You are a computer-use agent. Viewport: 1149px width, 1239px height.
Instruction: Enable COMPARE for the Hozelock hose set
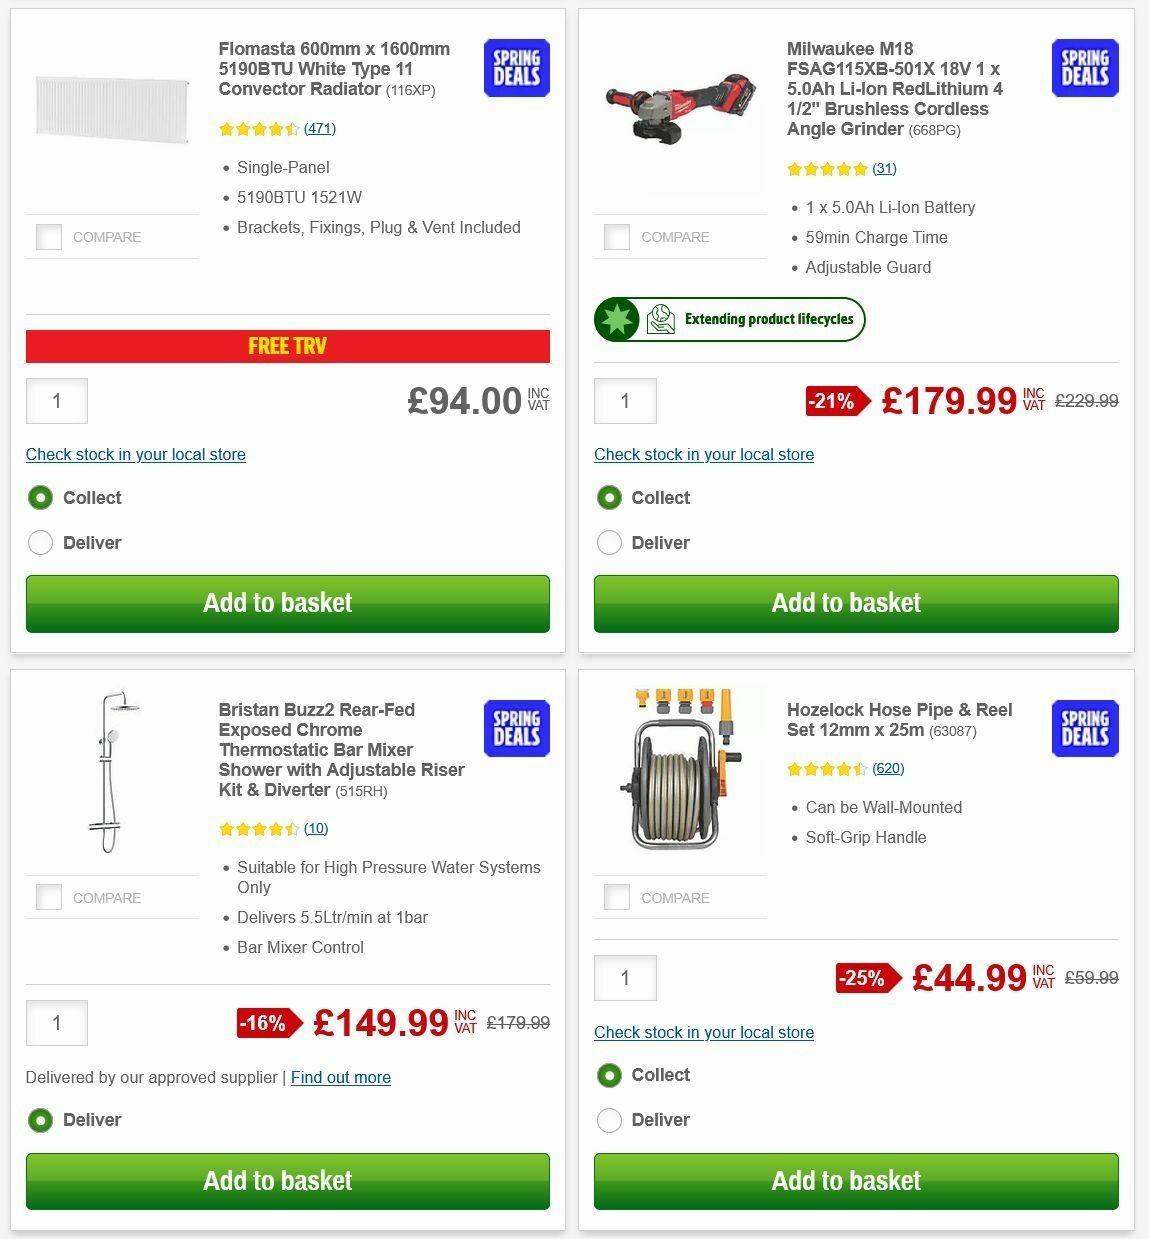(x=617, y=897)
